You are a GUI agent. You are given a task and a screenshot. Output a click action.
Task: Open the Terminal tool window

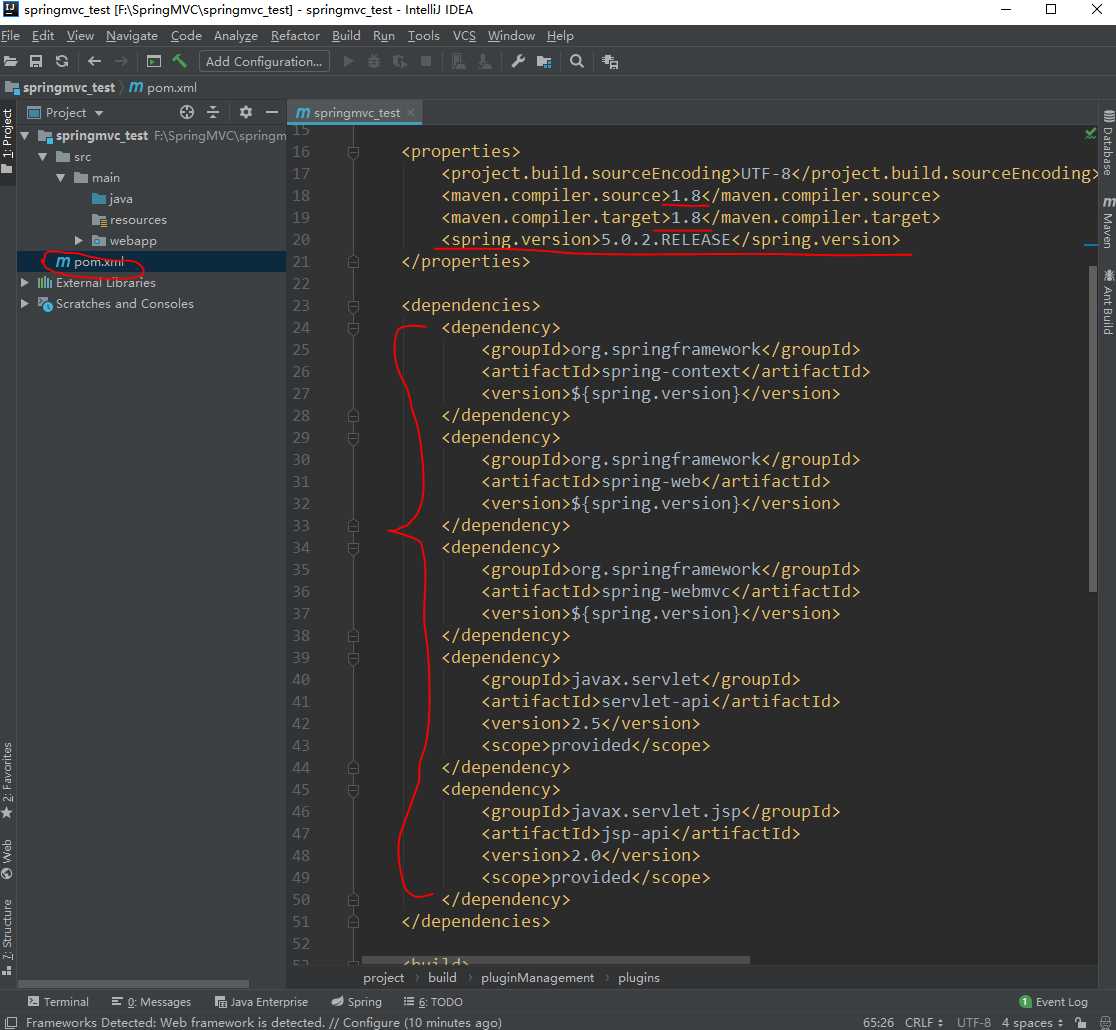pos(58,1002)
